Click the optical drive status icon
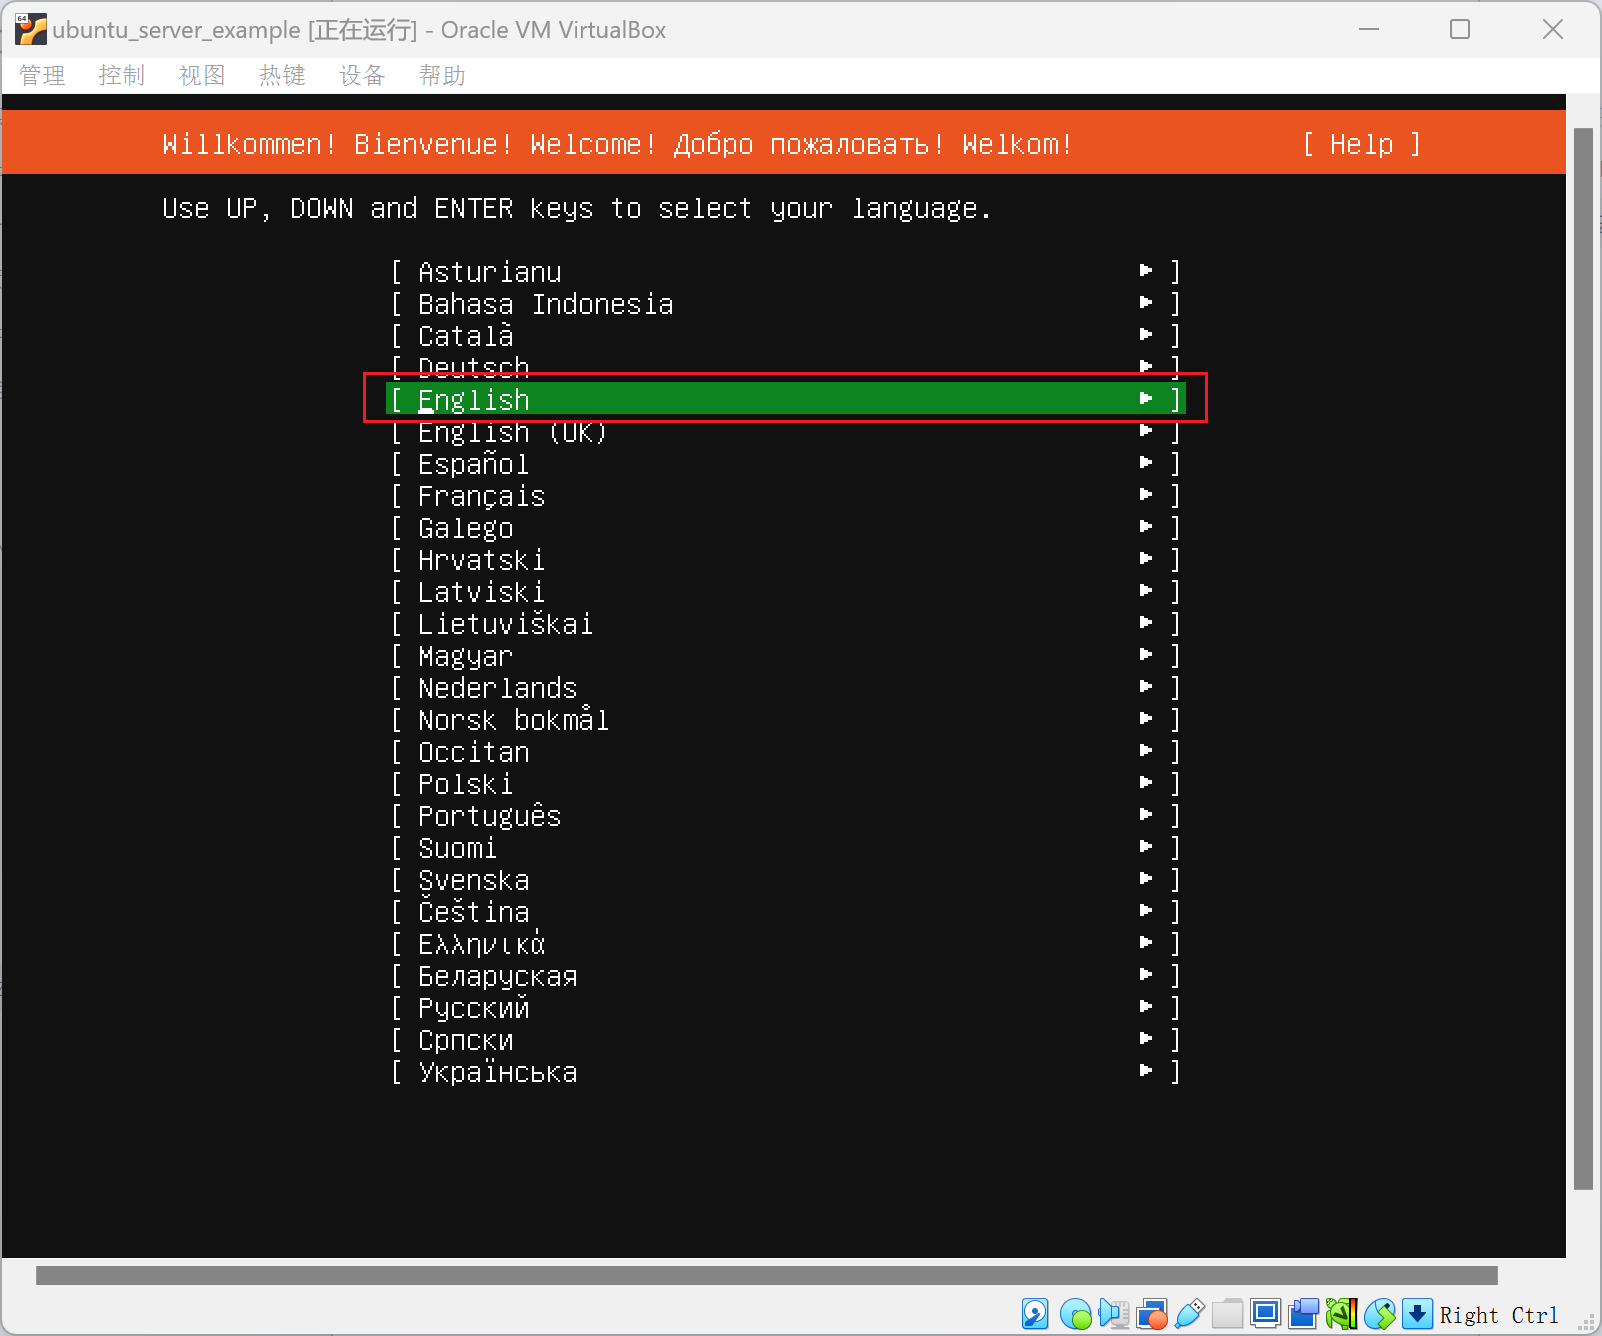1602x1336 pixels. pos(1076,1313)
